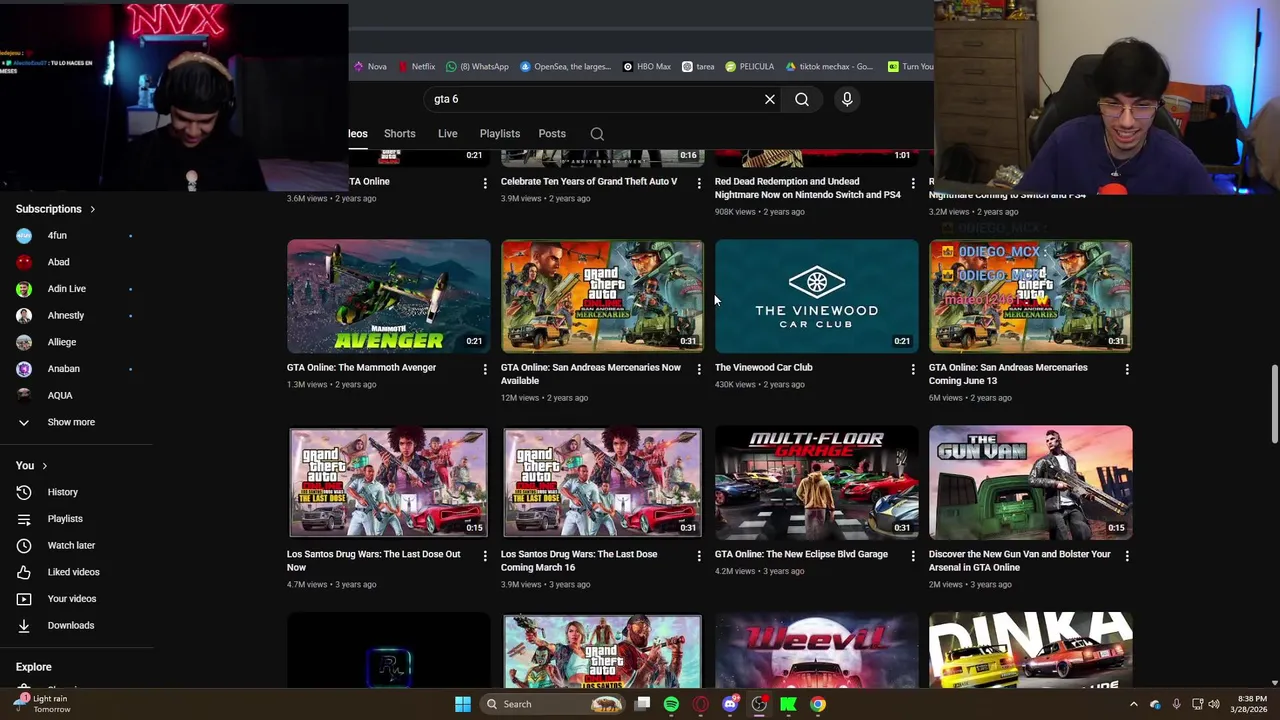Viewport: 1280px width, 720px height.
Task: Open title 'Los Santos Drug Wars: The Last Dose Coming March 16'
Action: (x=579, y=560)
